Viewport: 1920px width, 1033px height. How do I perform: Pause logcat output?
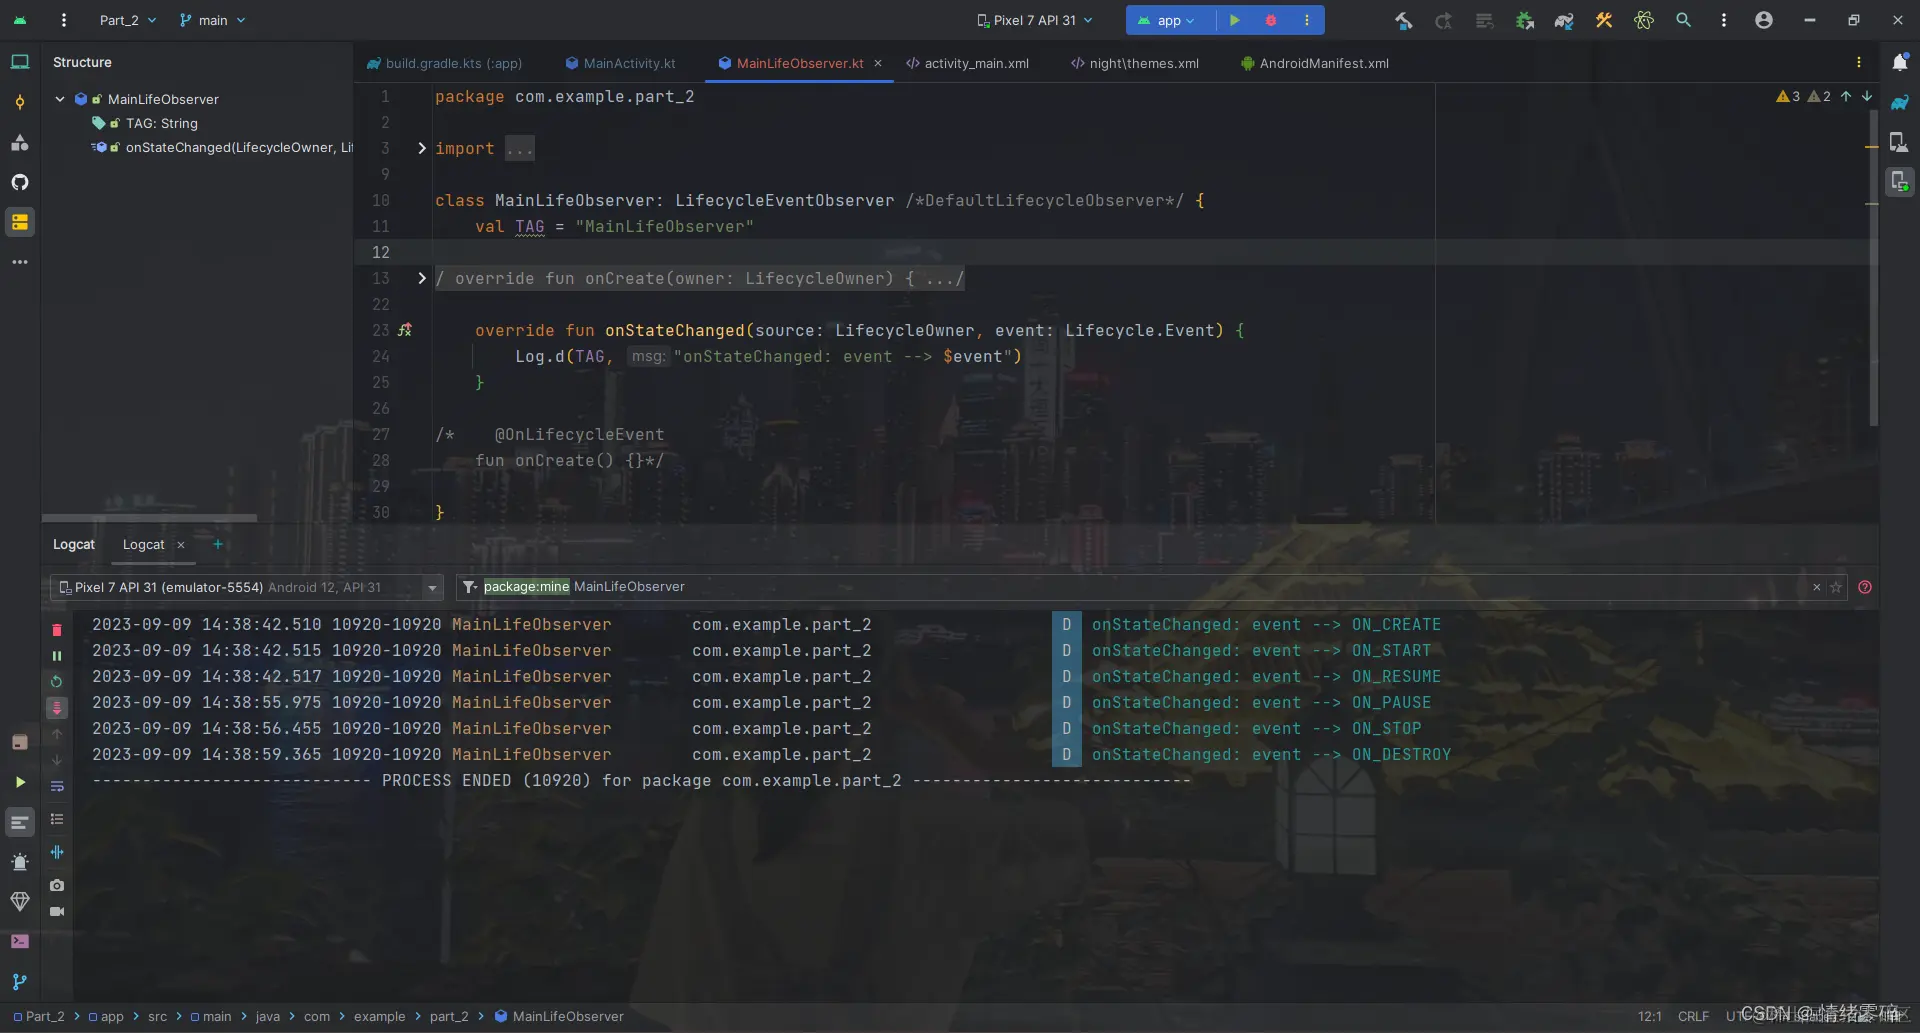pyautogui.click(x=57, y=656)
